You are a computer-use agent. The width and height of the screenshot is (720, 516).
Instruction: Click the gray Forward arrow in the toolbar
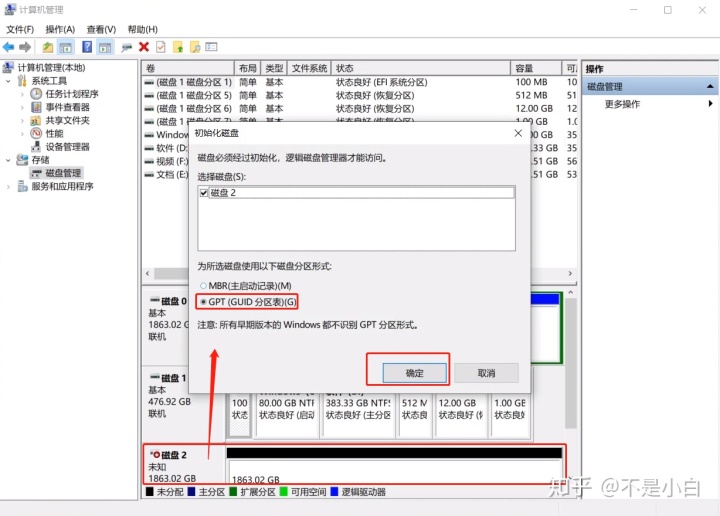(25, 47)
